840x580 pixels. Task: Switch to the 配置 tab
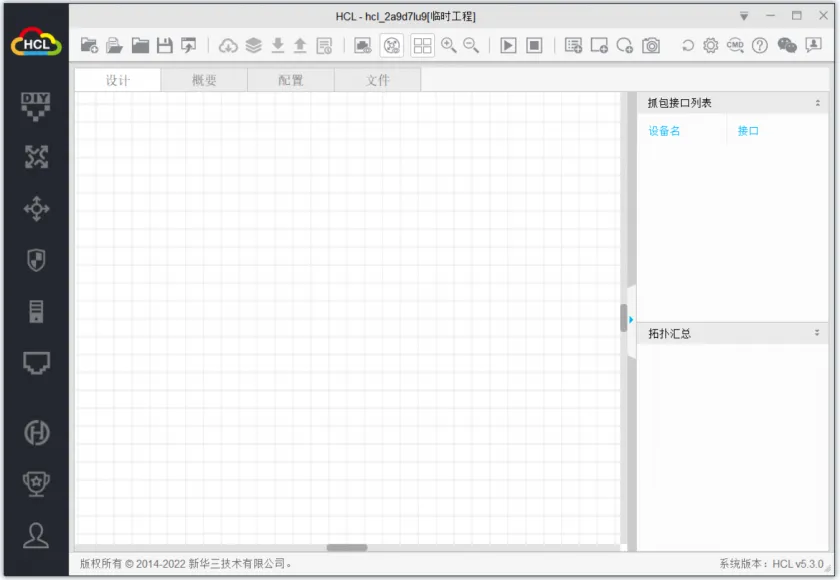pyautogui.click(x=291, y=80)
